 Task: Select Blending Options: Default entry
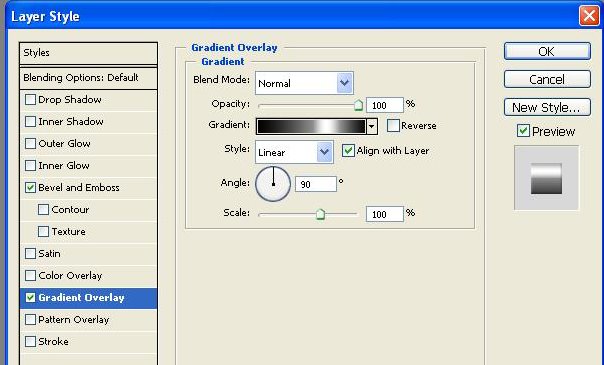click(88, 78)
